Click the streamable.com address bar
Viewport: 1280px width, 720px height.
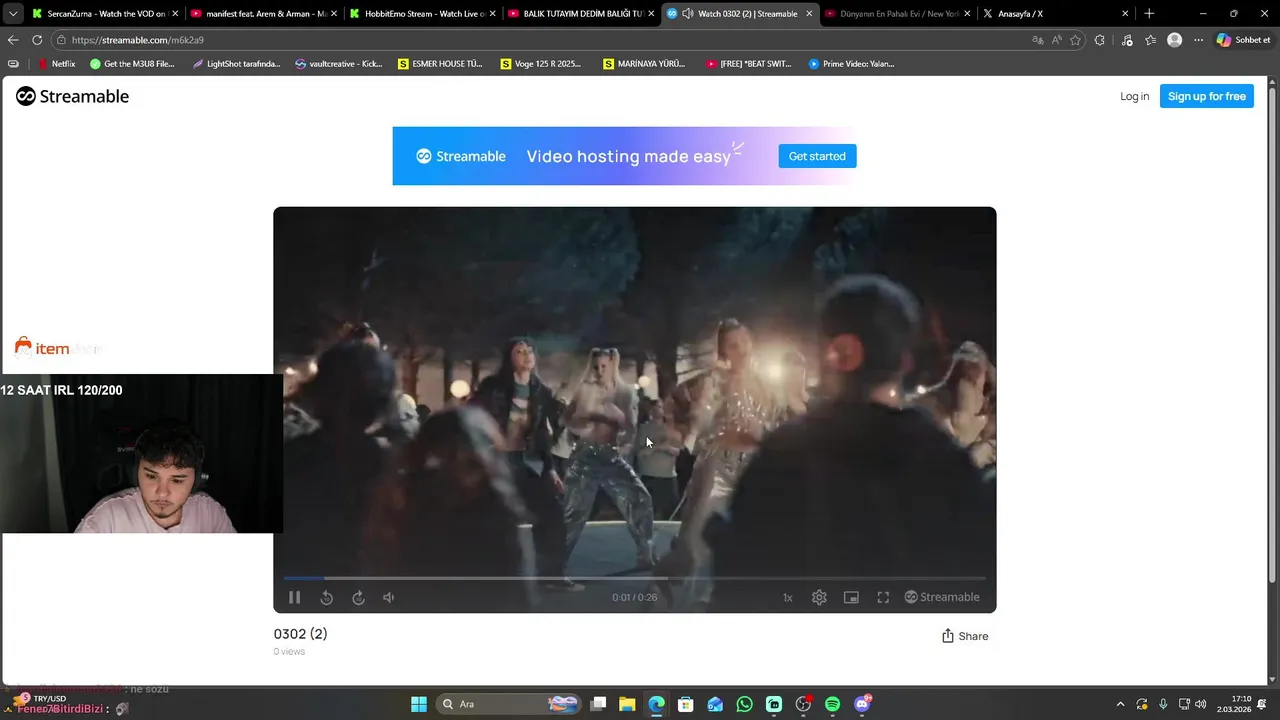point(540,40)
